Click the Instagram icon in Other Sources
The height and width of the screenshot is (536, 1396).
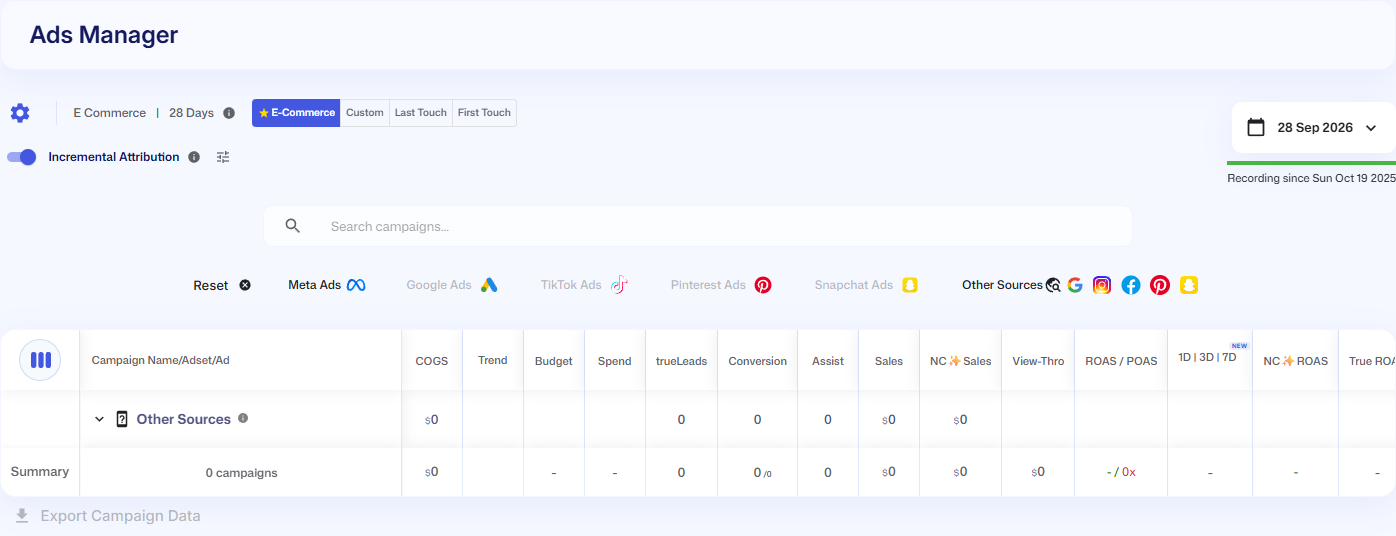pos(1102,285)
